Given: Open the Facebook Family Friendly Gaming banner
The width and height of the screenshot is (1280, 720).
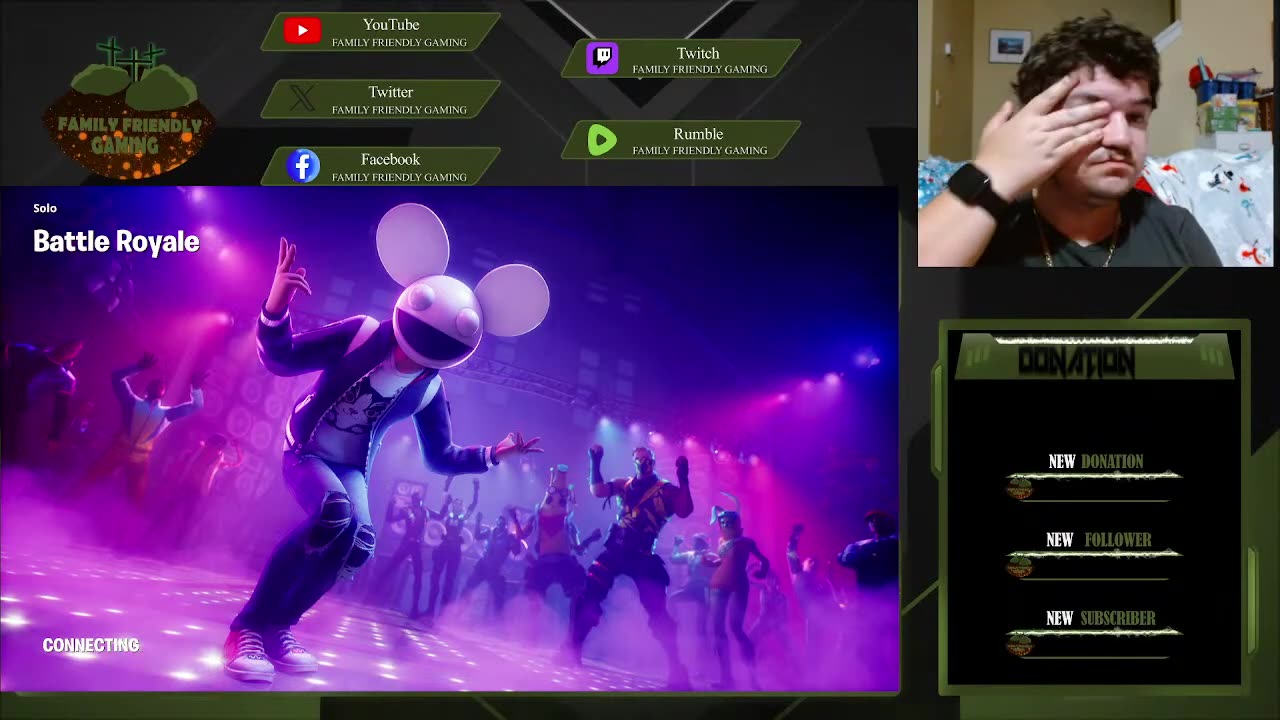Looking at the screenshot, I should pyautogui.click(x=381, y=167).
